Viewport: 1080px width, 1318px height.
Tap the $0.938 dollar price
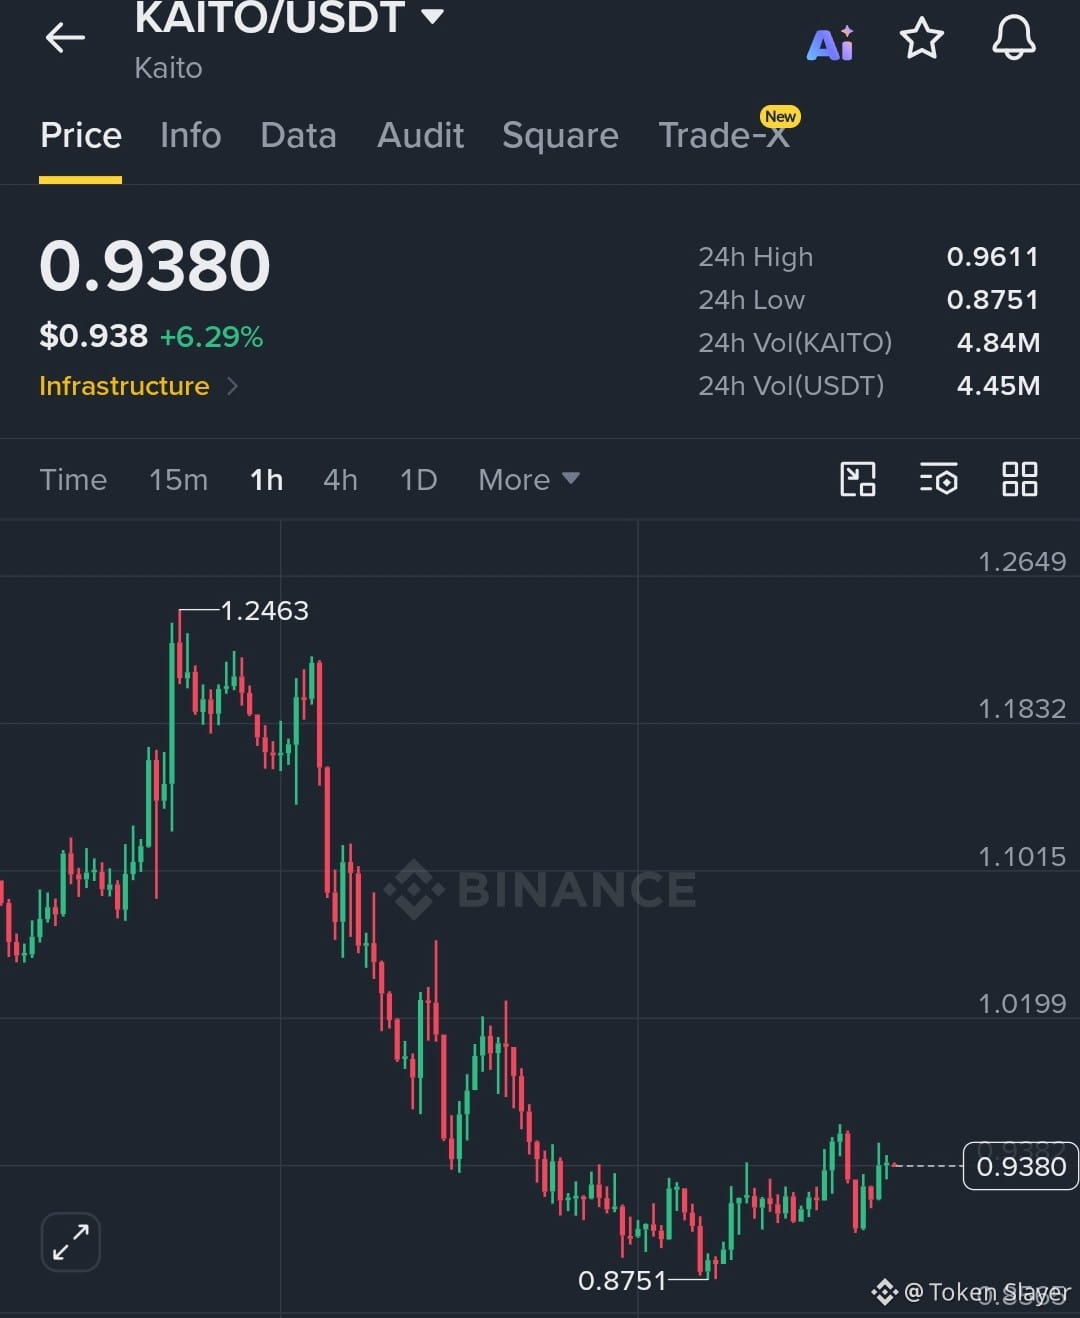pos(93,336)
